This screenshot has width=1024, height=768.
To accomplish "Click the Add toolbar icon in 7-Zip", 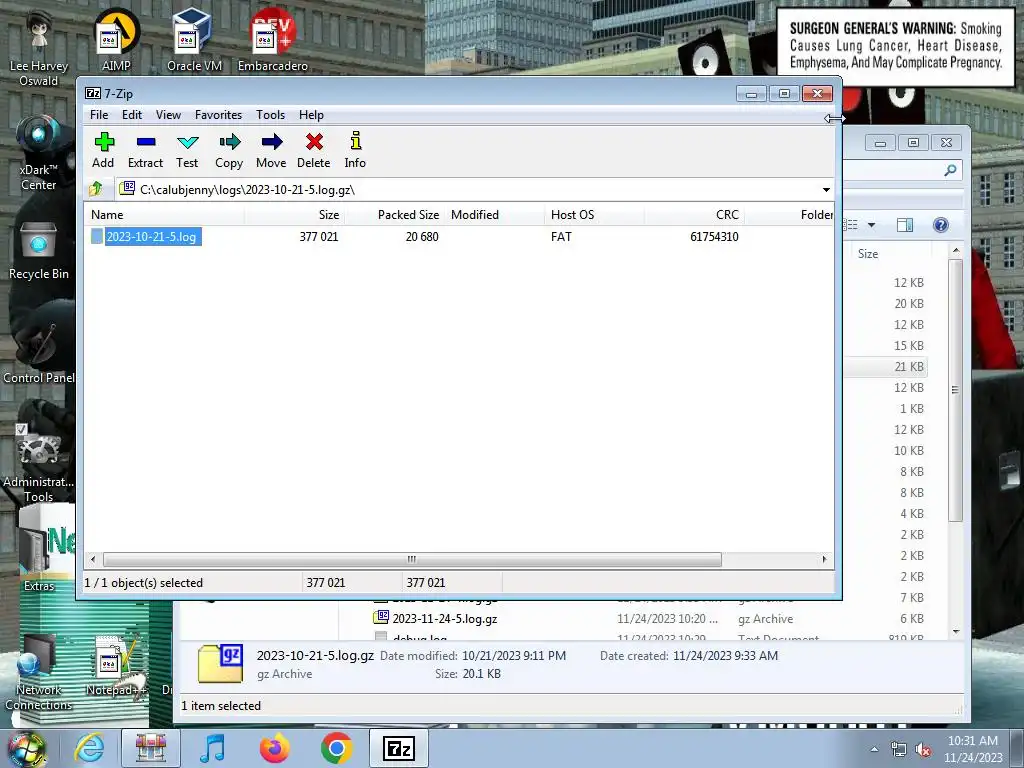I will [103, 150].
